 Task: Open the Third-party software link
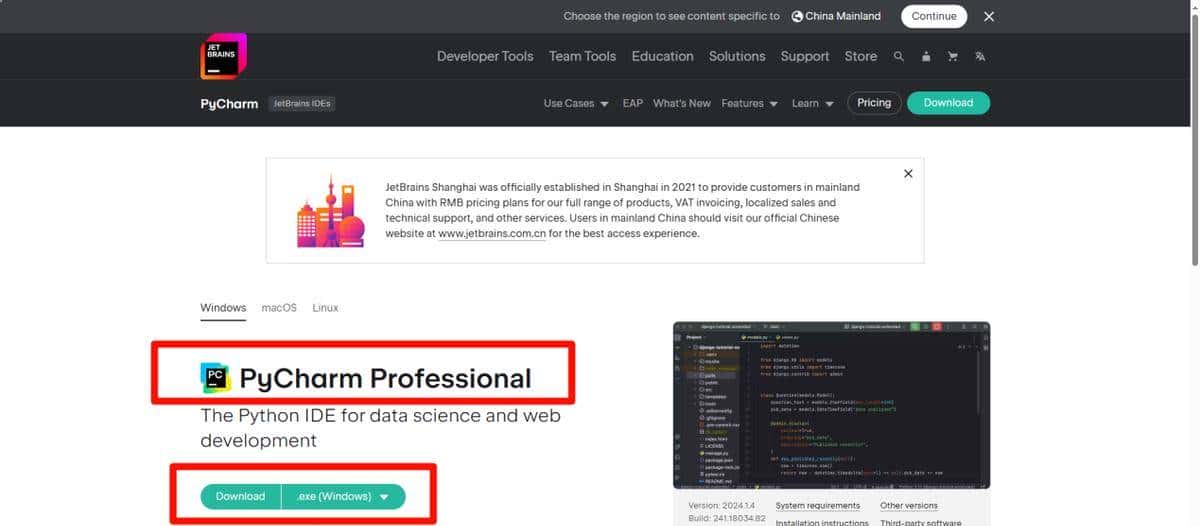point(921,522)
